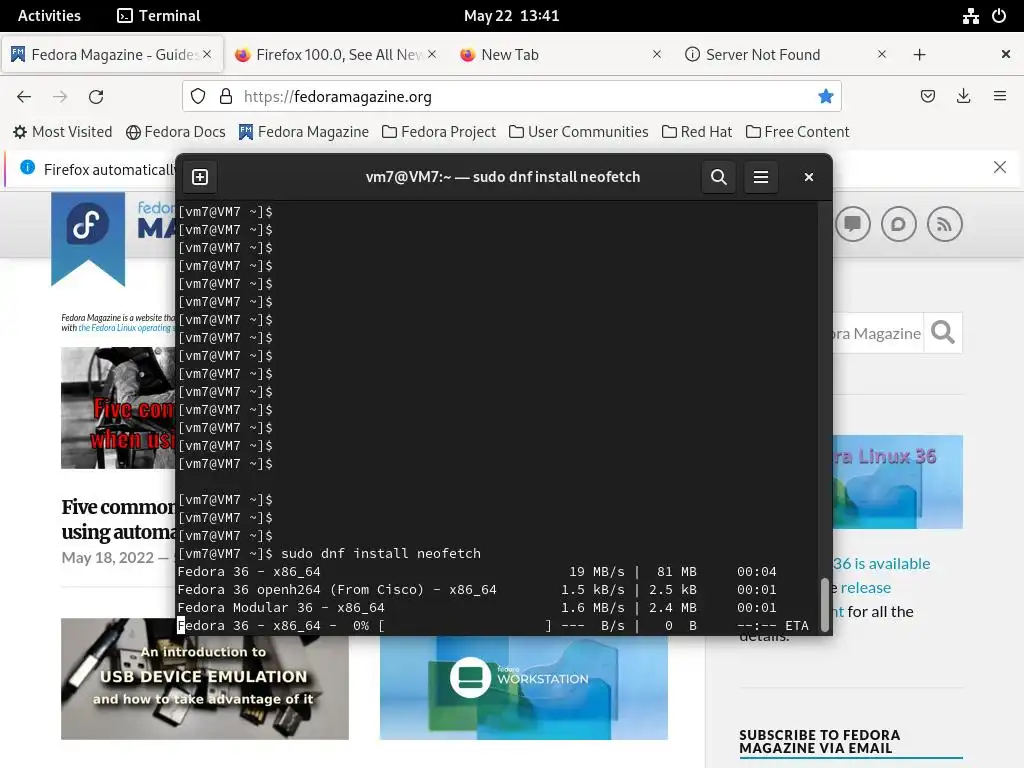Screen dimensions: 1024x768
Task: Open the terminal search tool
Action: point(718,177)
